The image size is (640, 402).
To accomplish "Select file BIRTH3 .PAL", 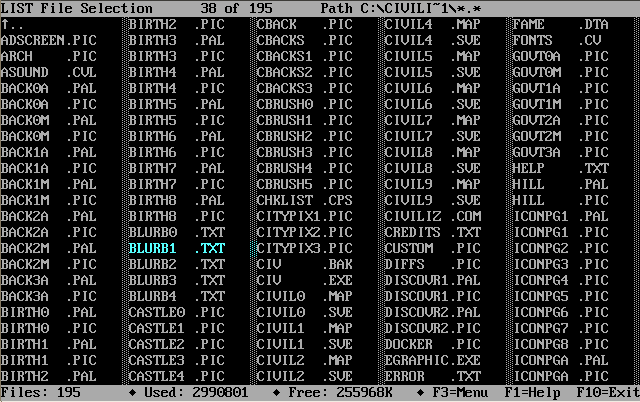I will (176, 40).
